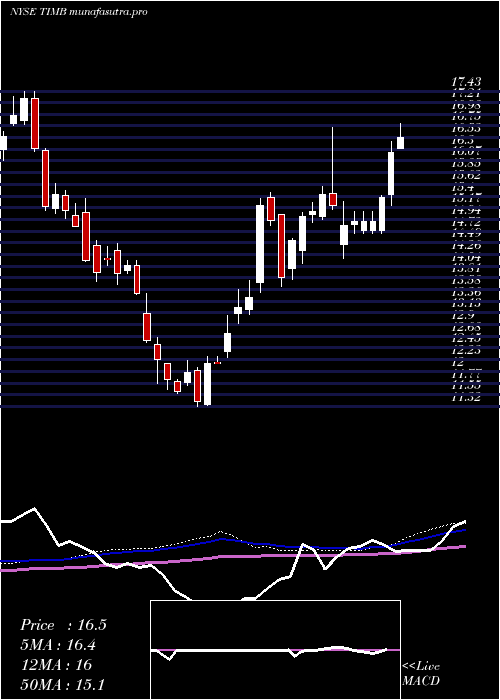Click the 12.9 price axis label
This screenshot has width=500, height=700.
click(462, 316)
